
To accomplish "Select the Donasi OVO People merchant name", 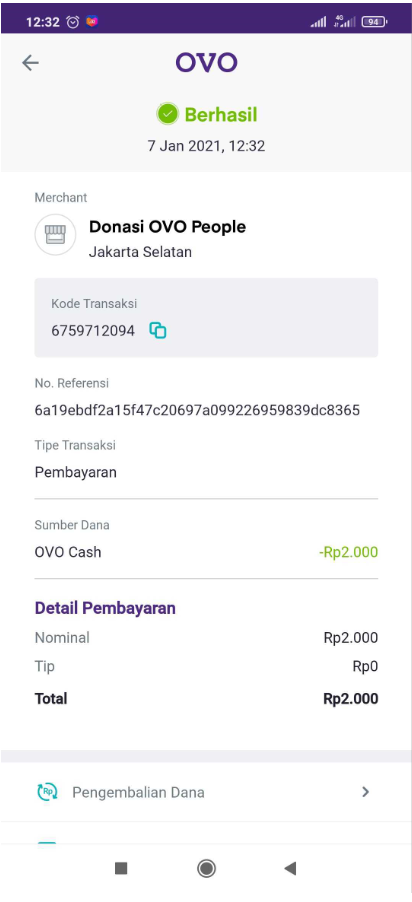I will pyautogui.click(x=167, y=227).
